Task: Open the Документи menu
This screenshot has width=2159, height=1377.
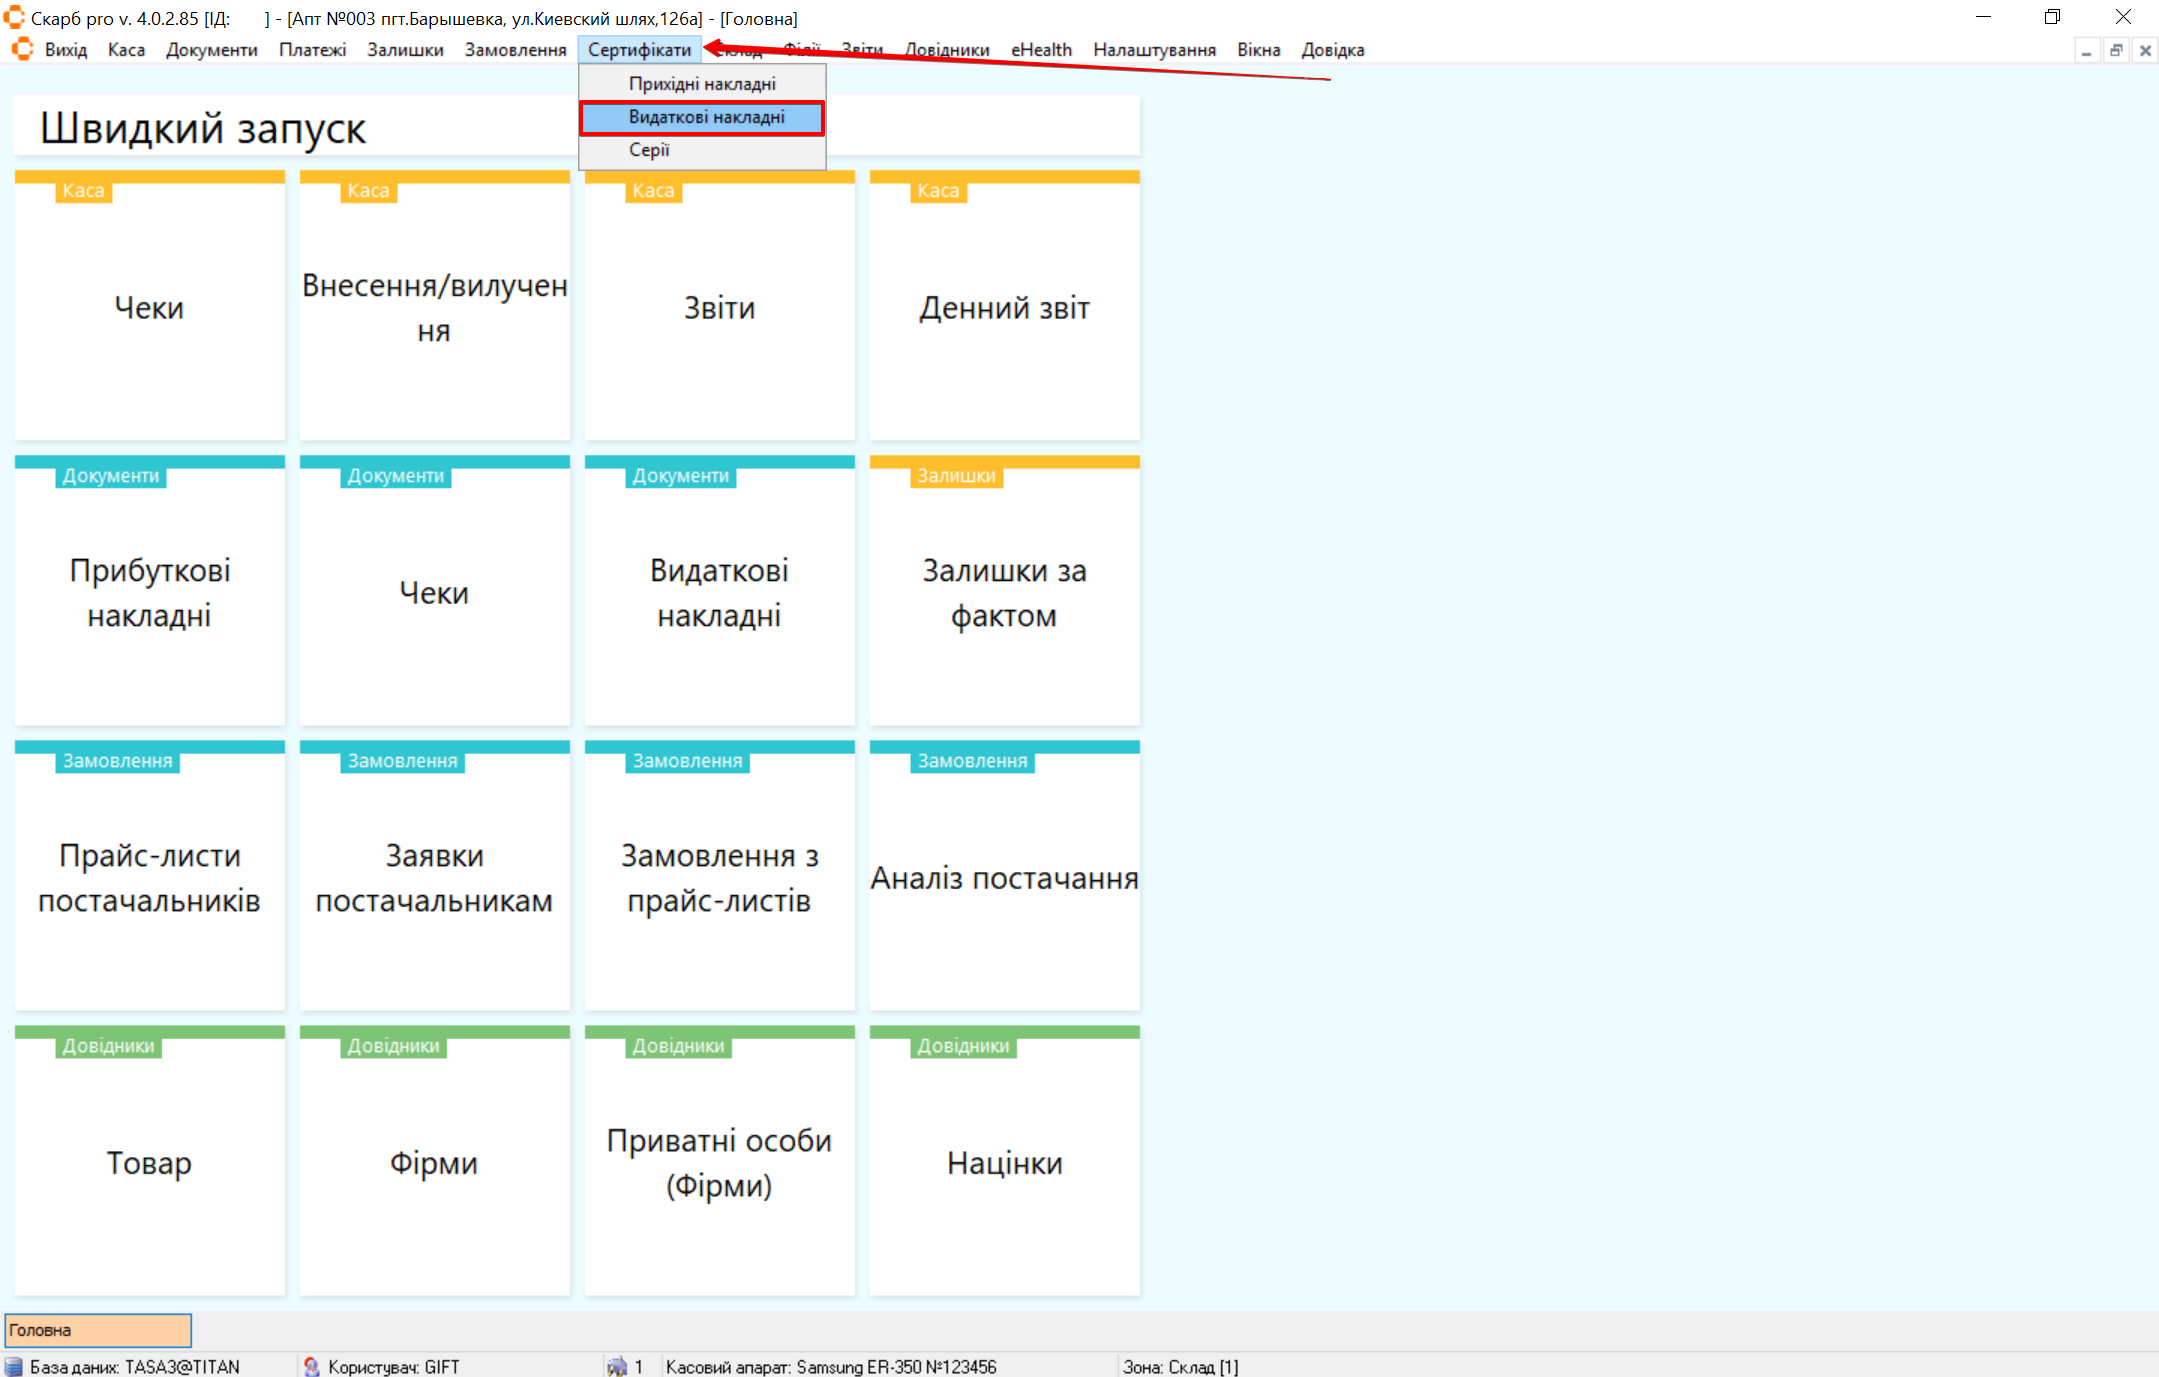Action: click(211, 50)
